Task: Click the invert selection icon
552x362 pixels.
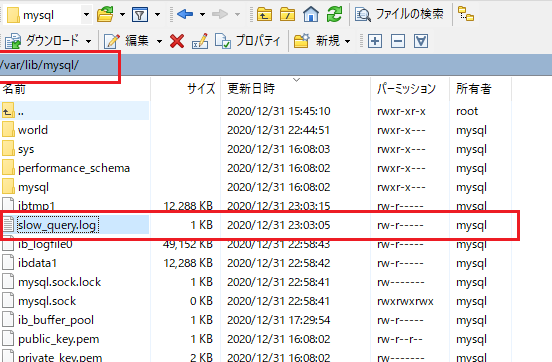Action: click(x=421, y=41)
